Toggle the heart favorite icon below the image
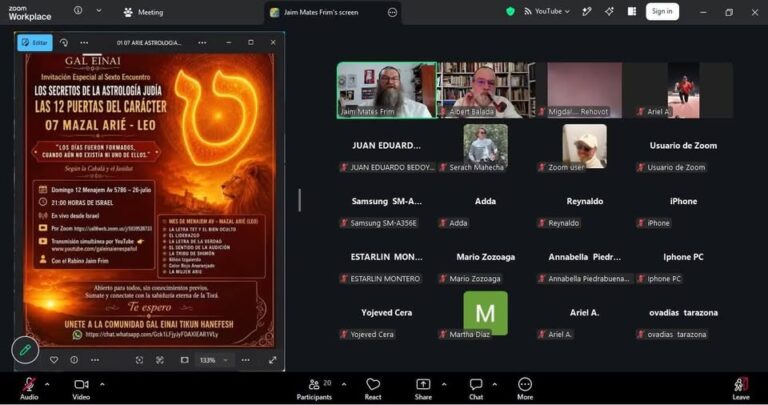Viewport: 768px width, 405px height. click(x=54, y=360)
